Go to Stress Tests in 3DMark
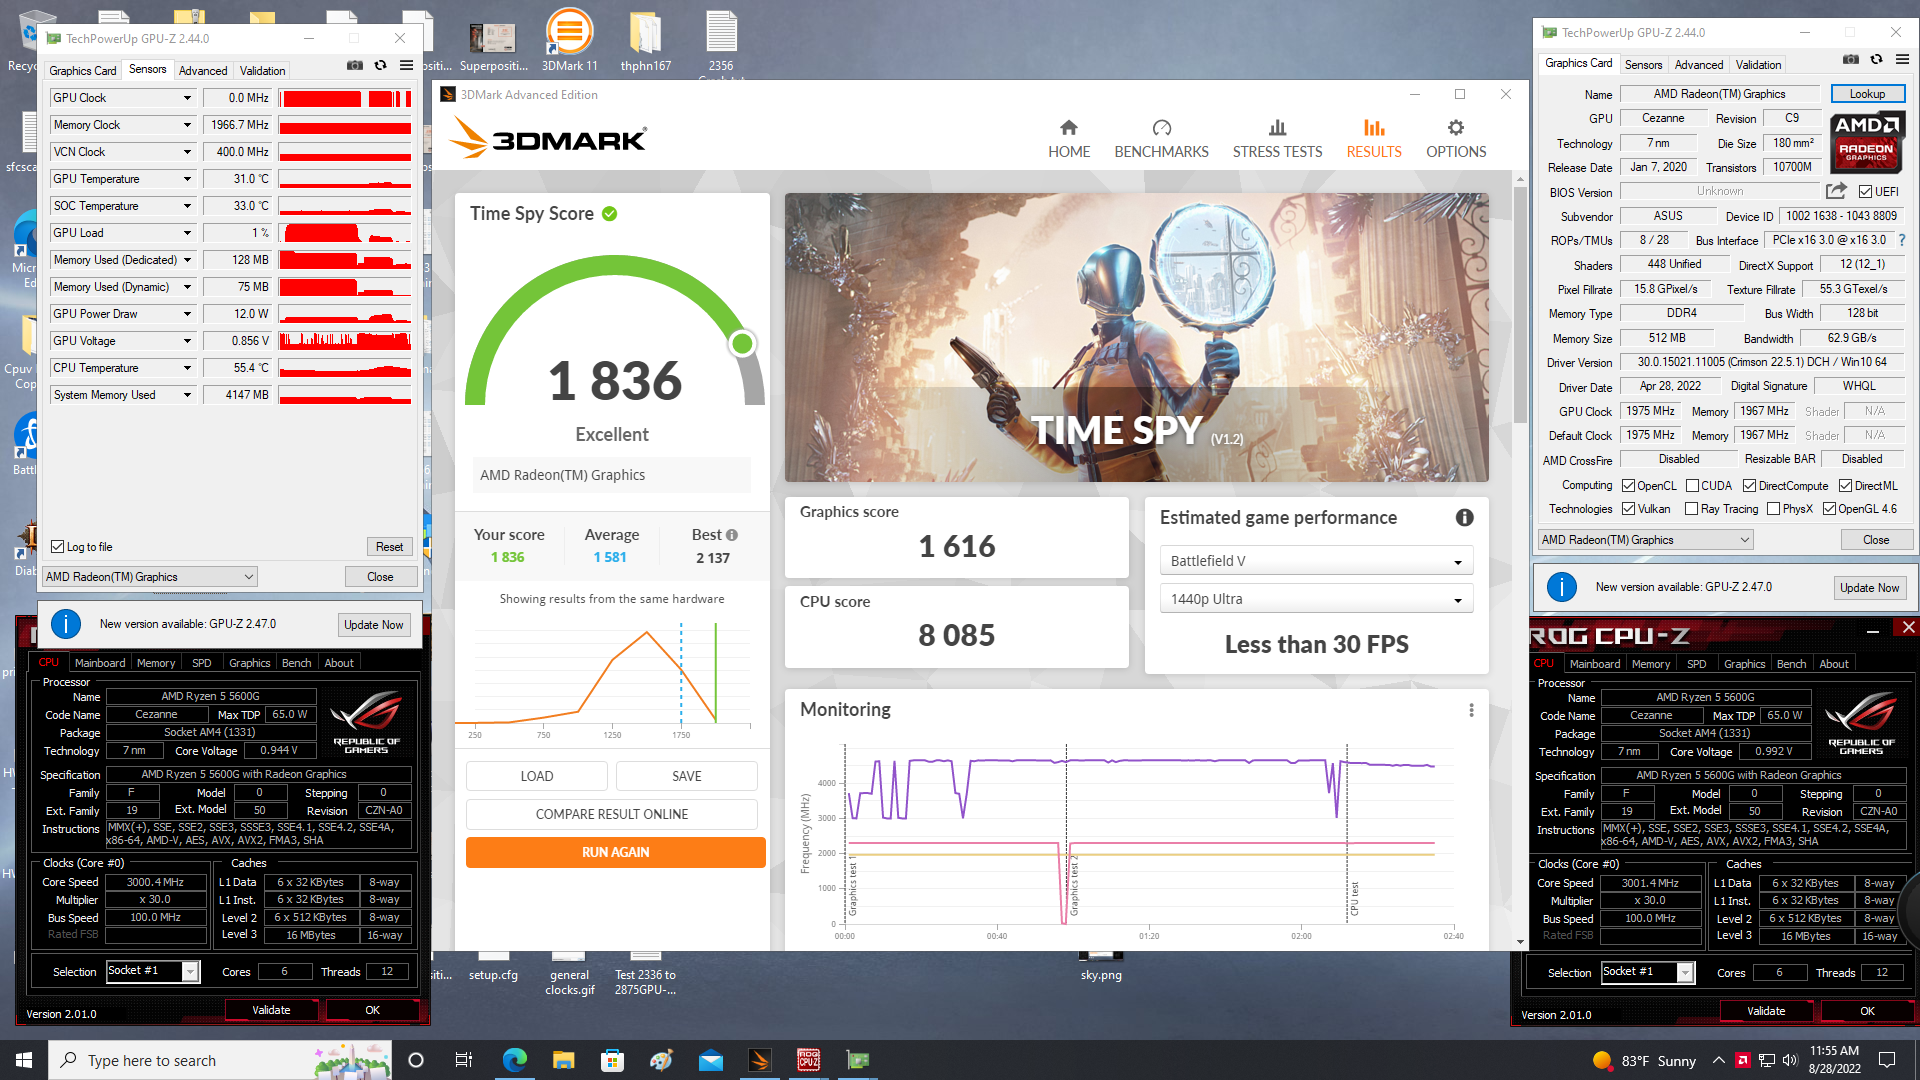 (x=1277, y=139)
